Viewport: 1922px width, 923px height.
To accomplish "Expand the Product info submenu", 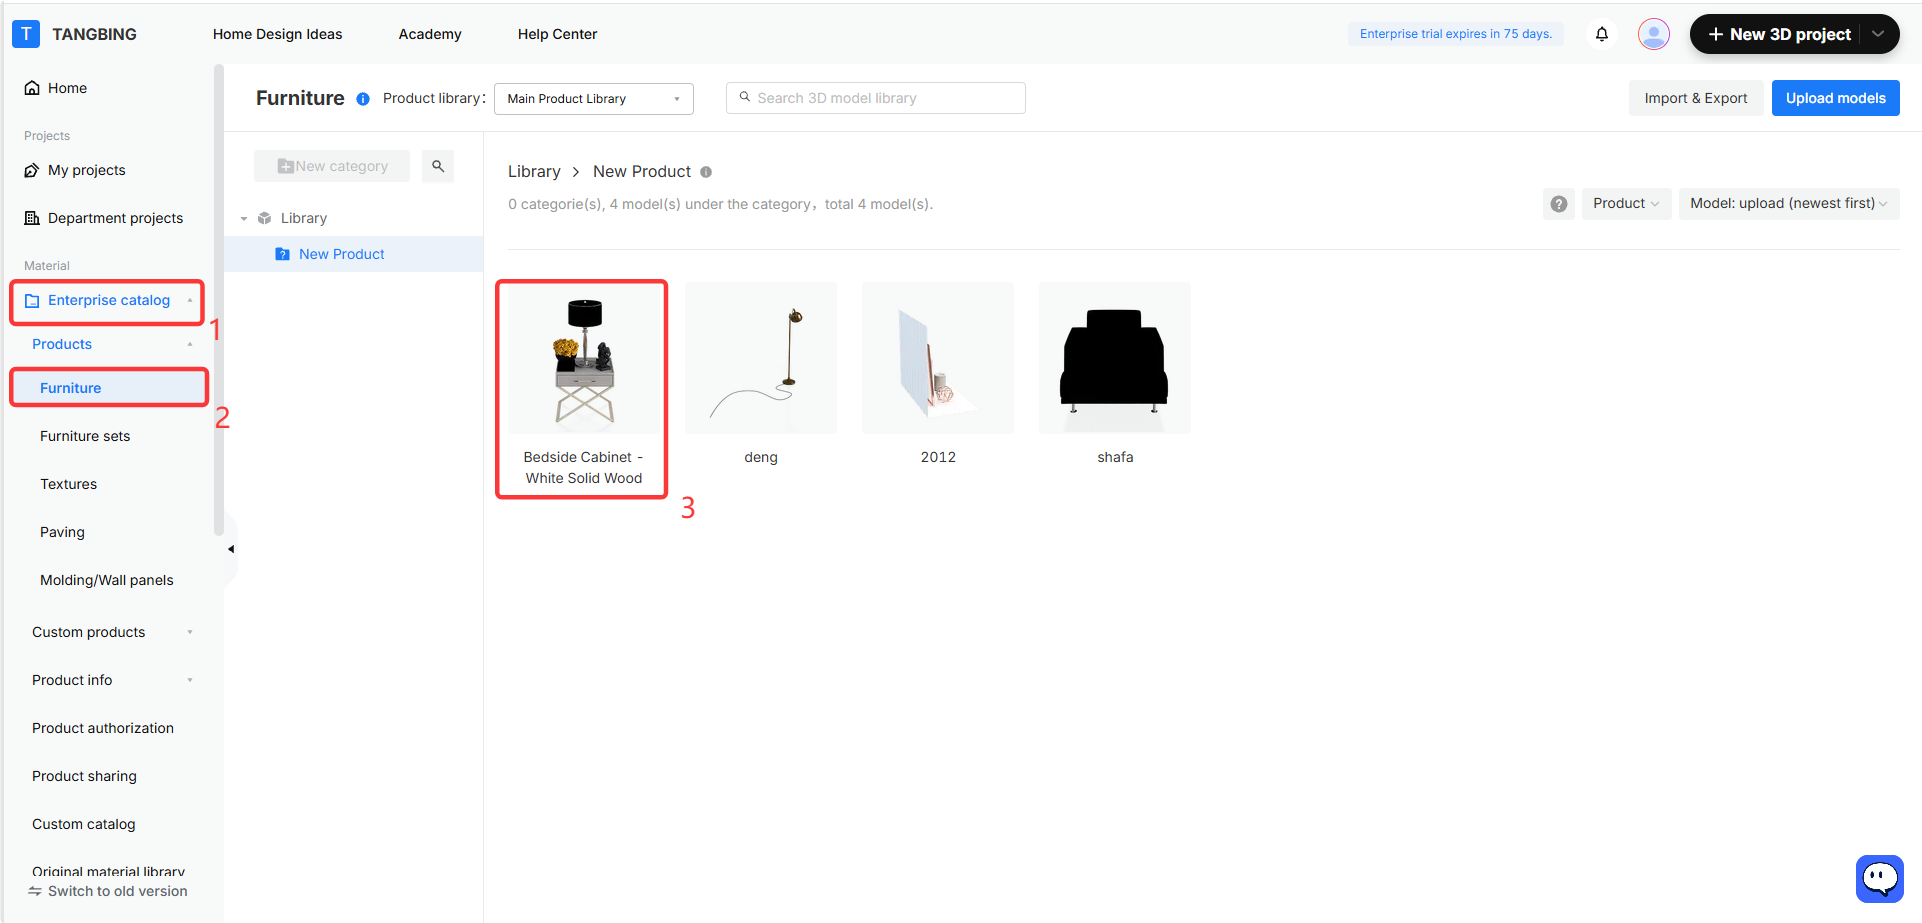I will pos(190,681).
